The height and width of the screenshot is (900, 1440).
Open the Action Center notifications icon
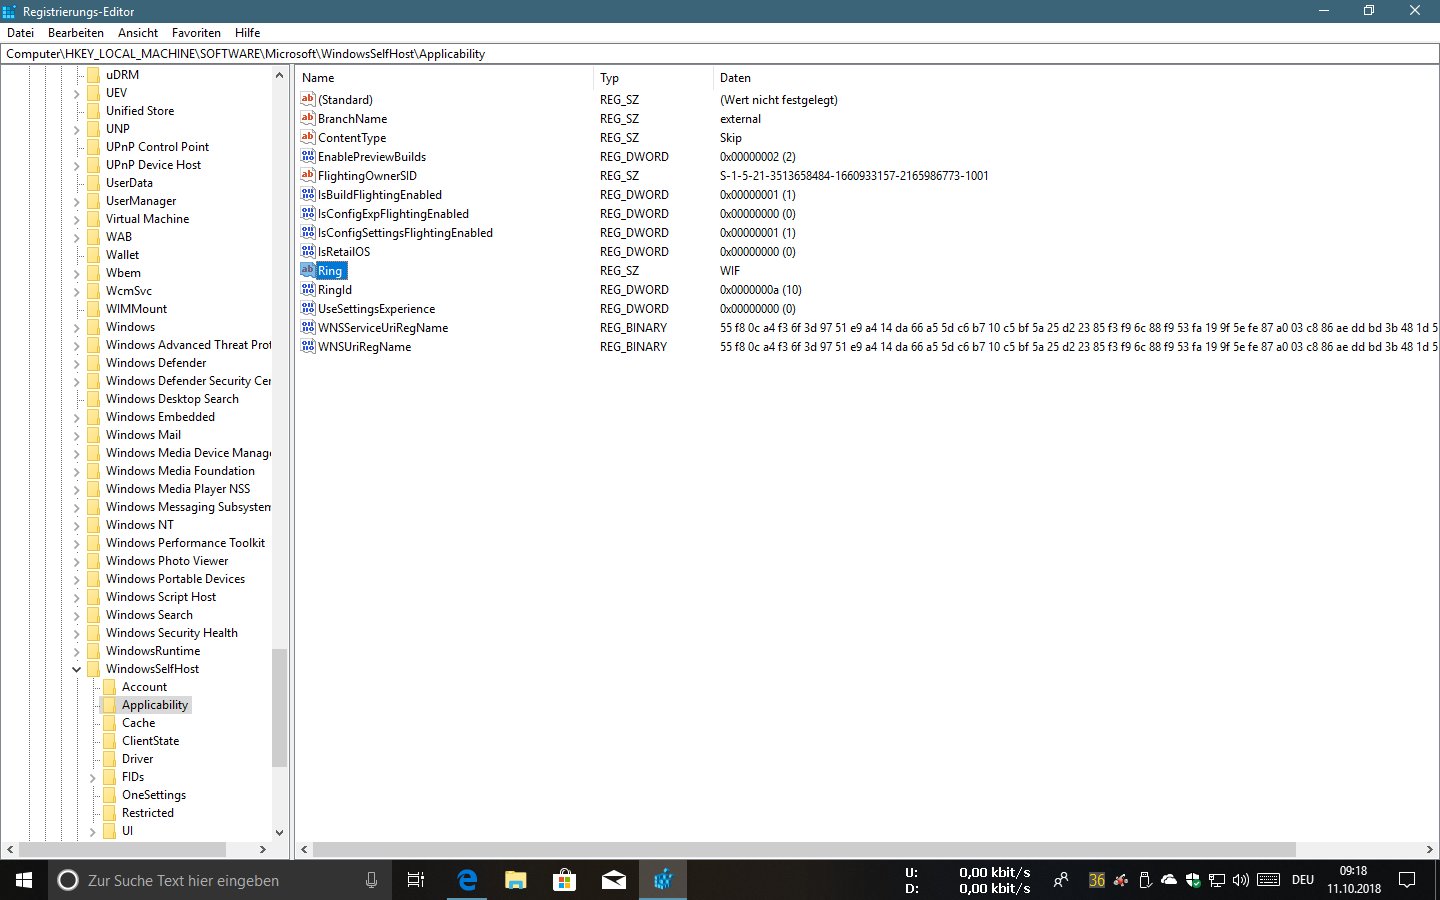click(x=1407, y=880)
